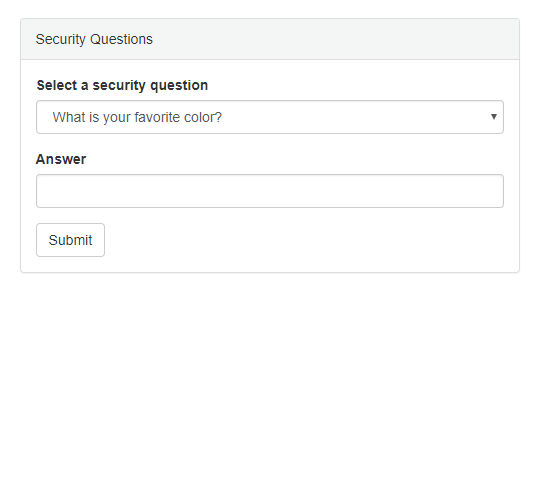This screenshot has height=484, width=539.
Task: Click the Submit button
Action: pyautogui.click(x=70, y=240)
